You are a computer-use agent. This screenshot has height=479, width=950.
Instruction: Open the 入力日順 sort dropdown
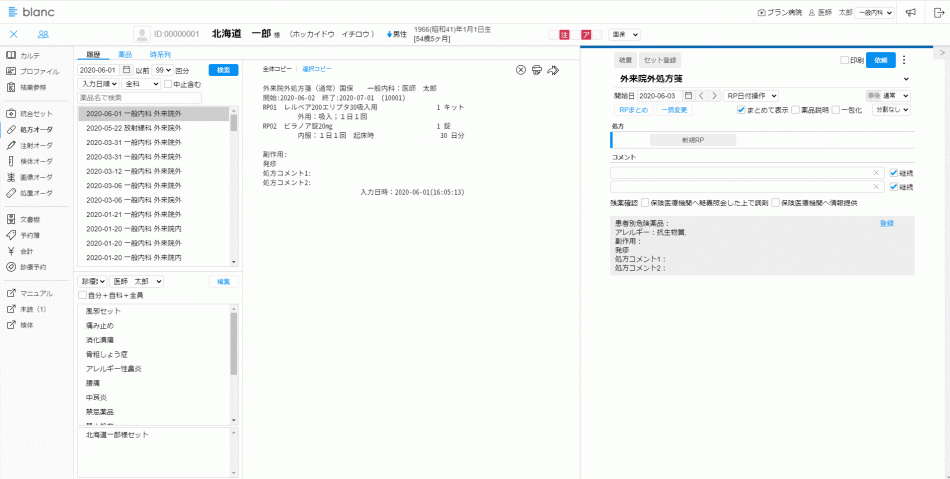coord(99,84)
